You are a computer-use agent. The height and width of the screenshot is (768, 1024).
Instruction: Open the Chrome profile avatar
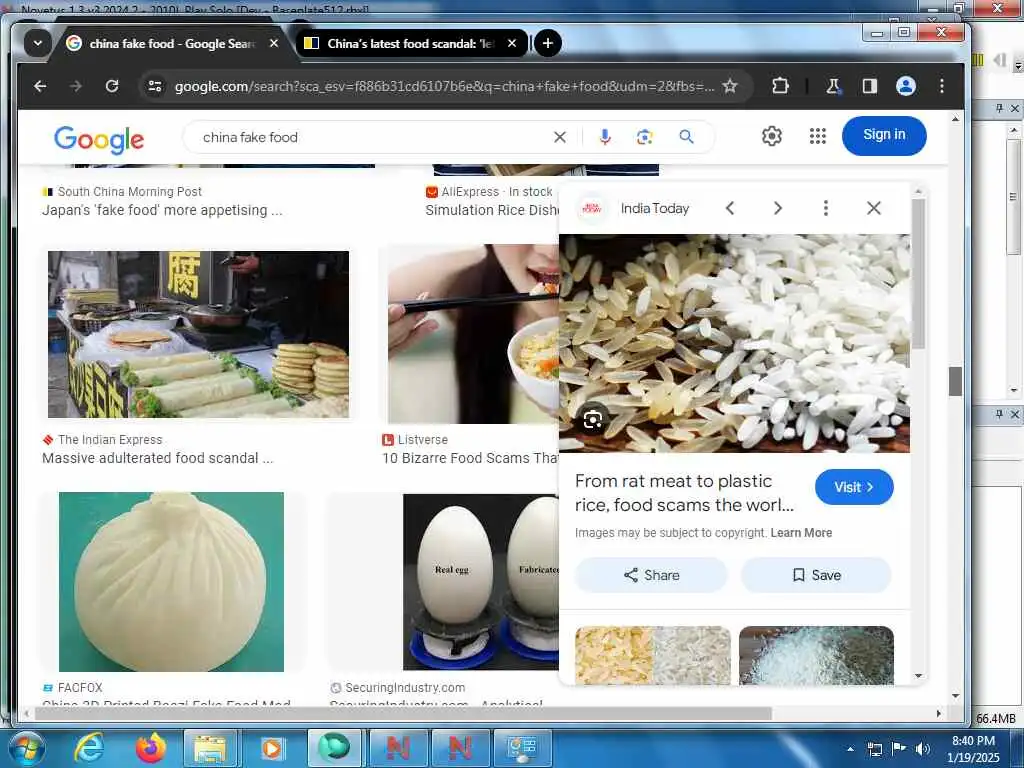click(x=906, y=86)
